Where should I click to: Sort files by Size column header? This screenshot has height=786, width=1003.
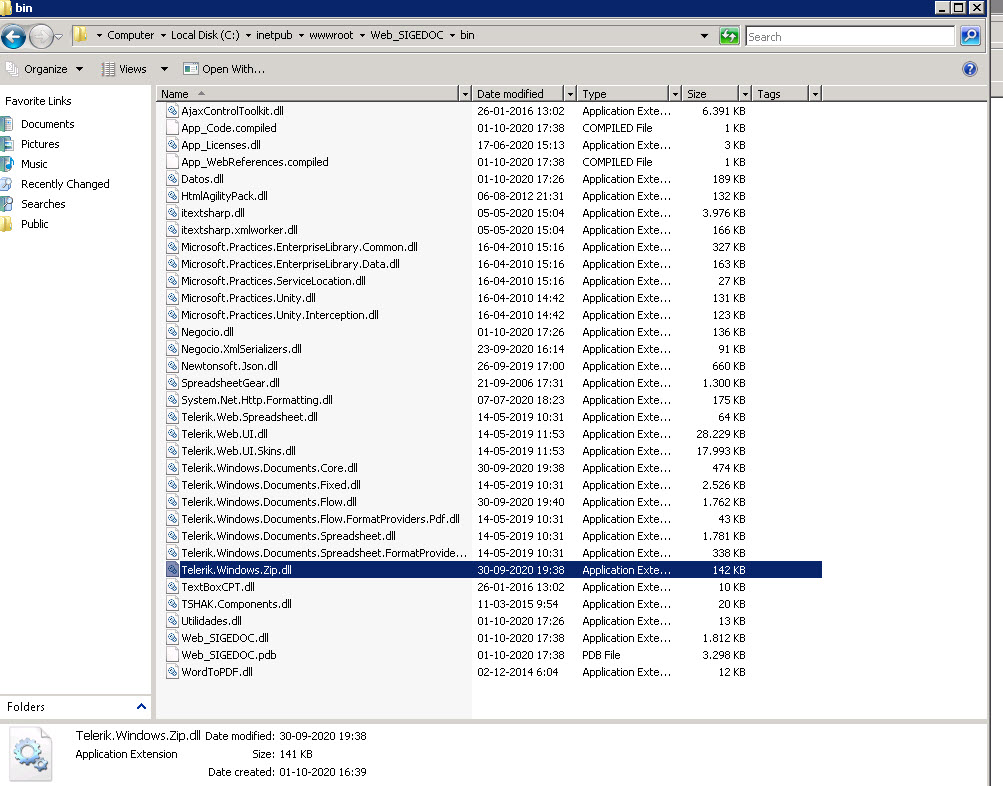(x=710, y=94)
